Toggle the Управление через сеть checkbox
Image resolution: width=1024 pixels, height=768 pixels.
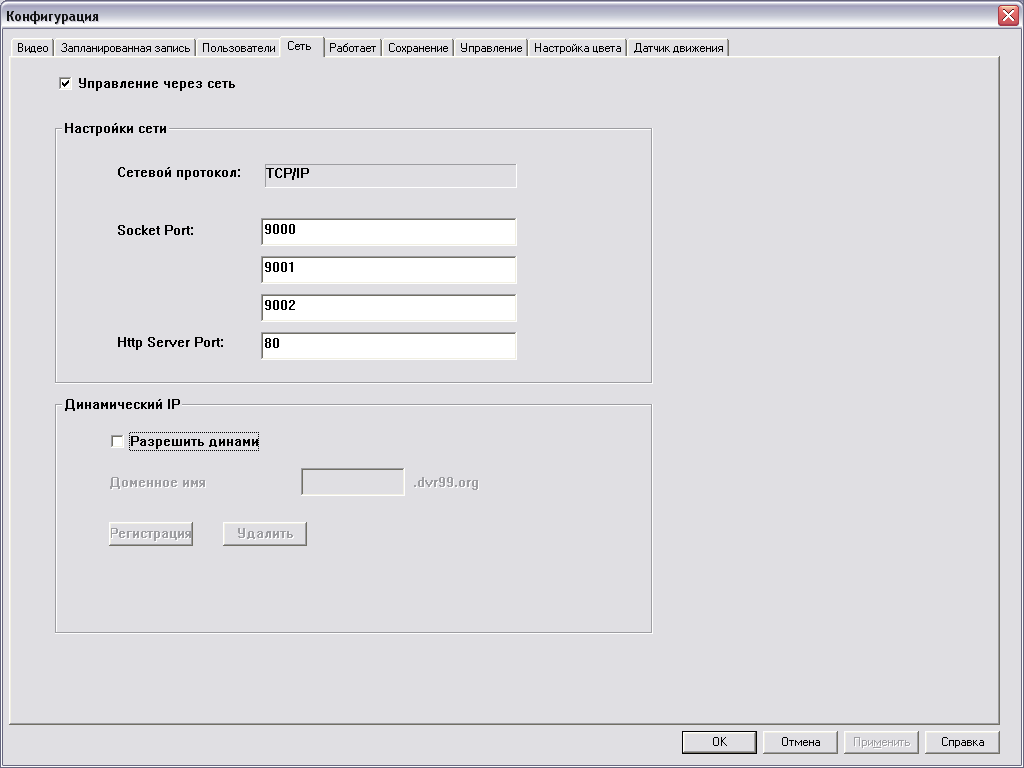pos(65,84)
